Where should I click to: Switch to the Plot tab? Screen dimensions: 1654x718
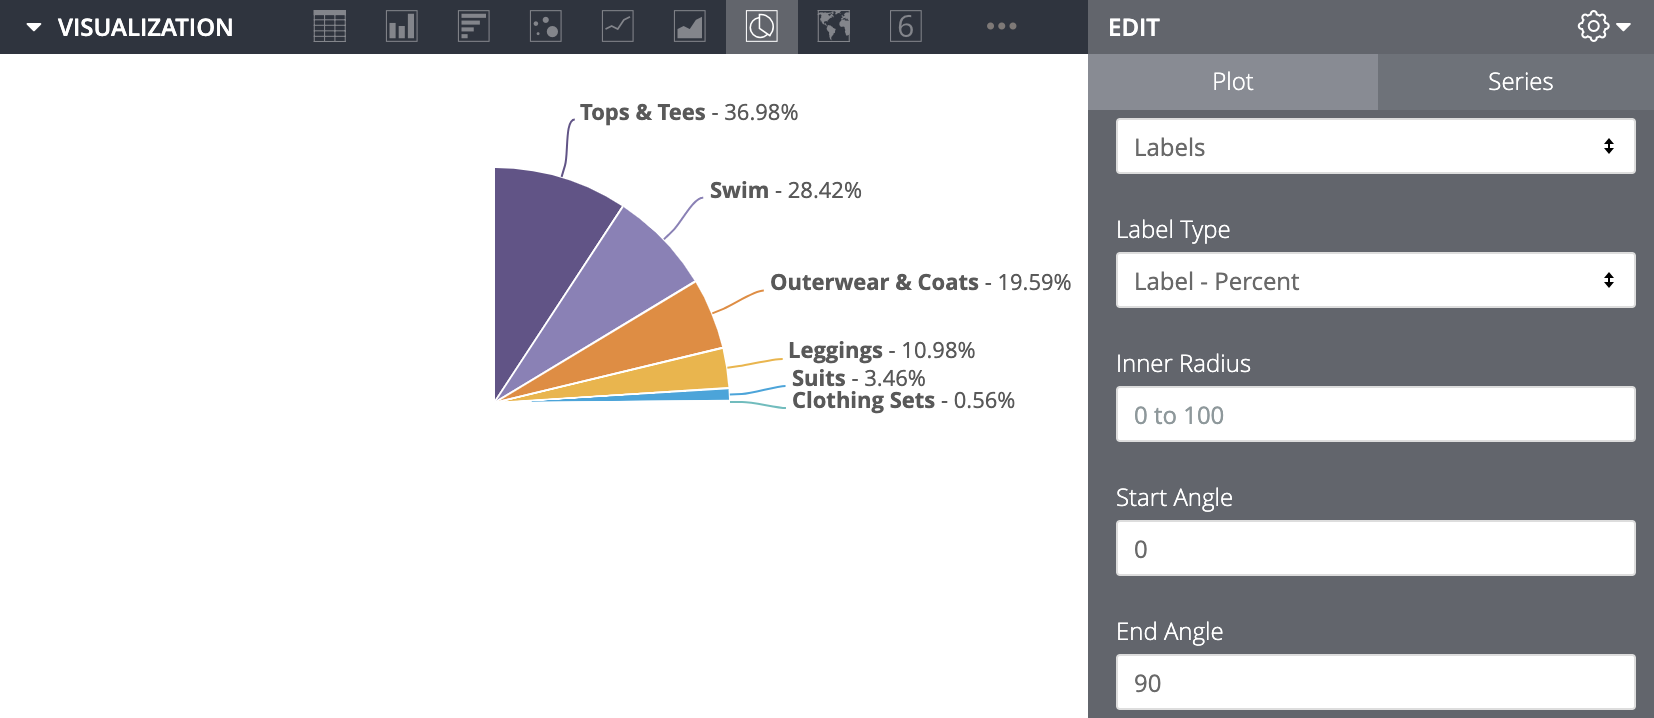coord(1232,82)
